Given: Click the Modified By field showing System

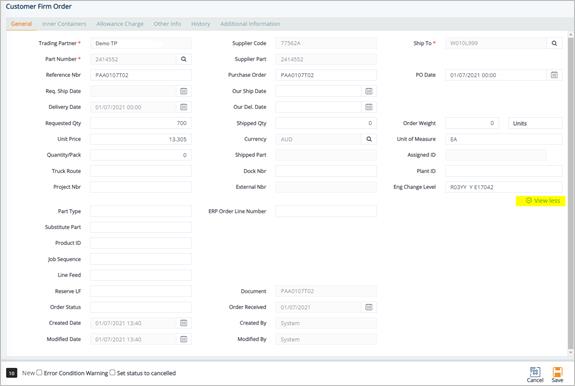Looking at the screenshot, I should click(326, 339).
